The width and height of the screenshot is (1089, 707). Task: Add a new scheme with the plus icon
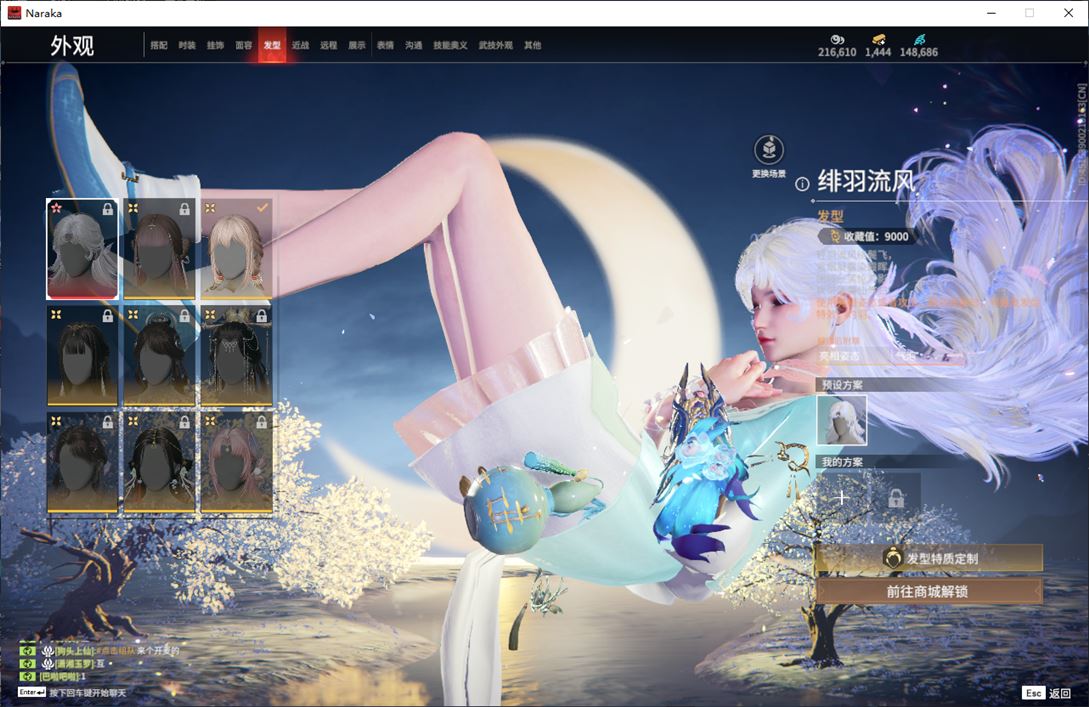842,497
